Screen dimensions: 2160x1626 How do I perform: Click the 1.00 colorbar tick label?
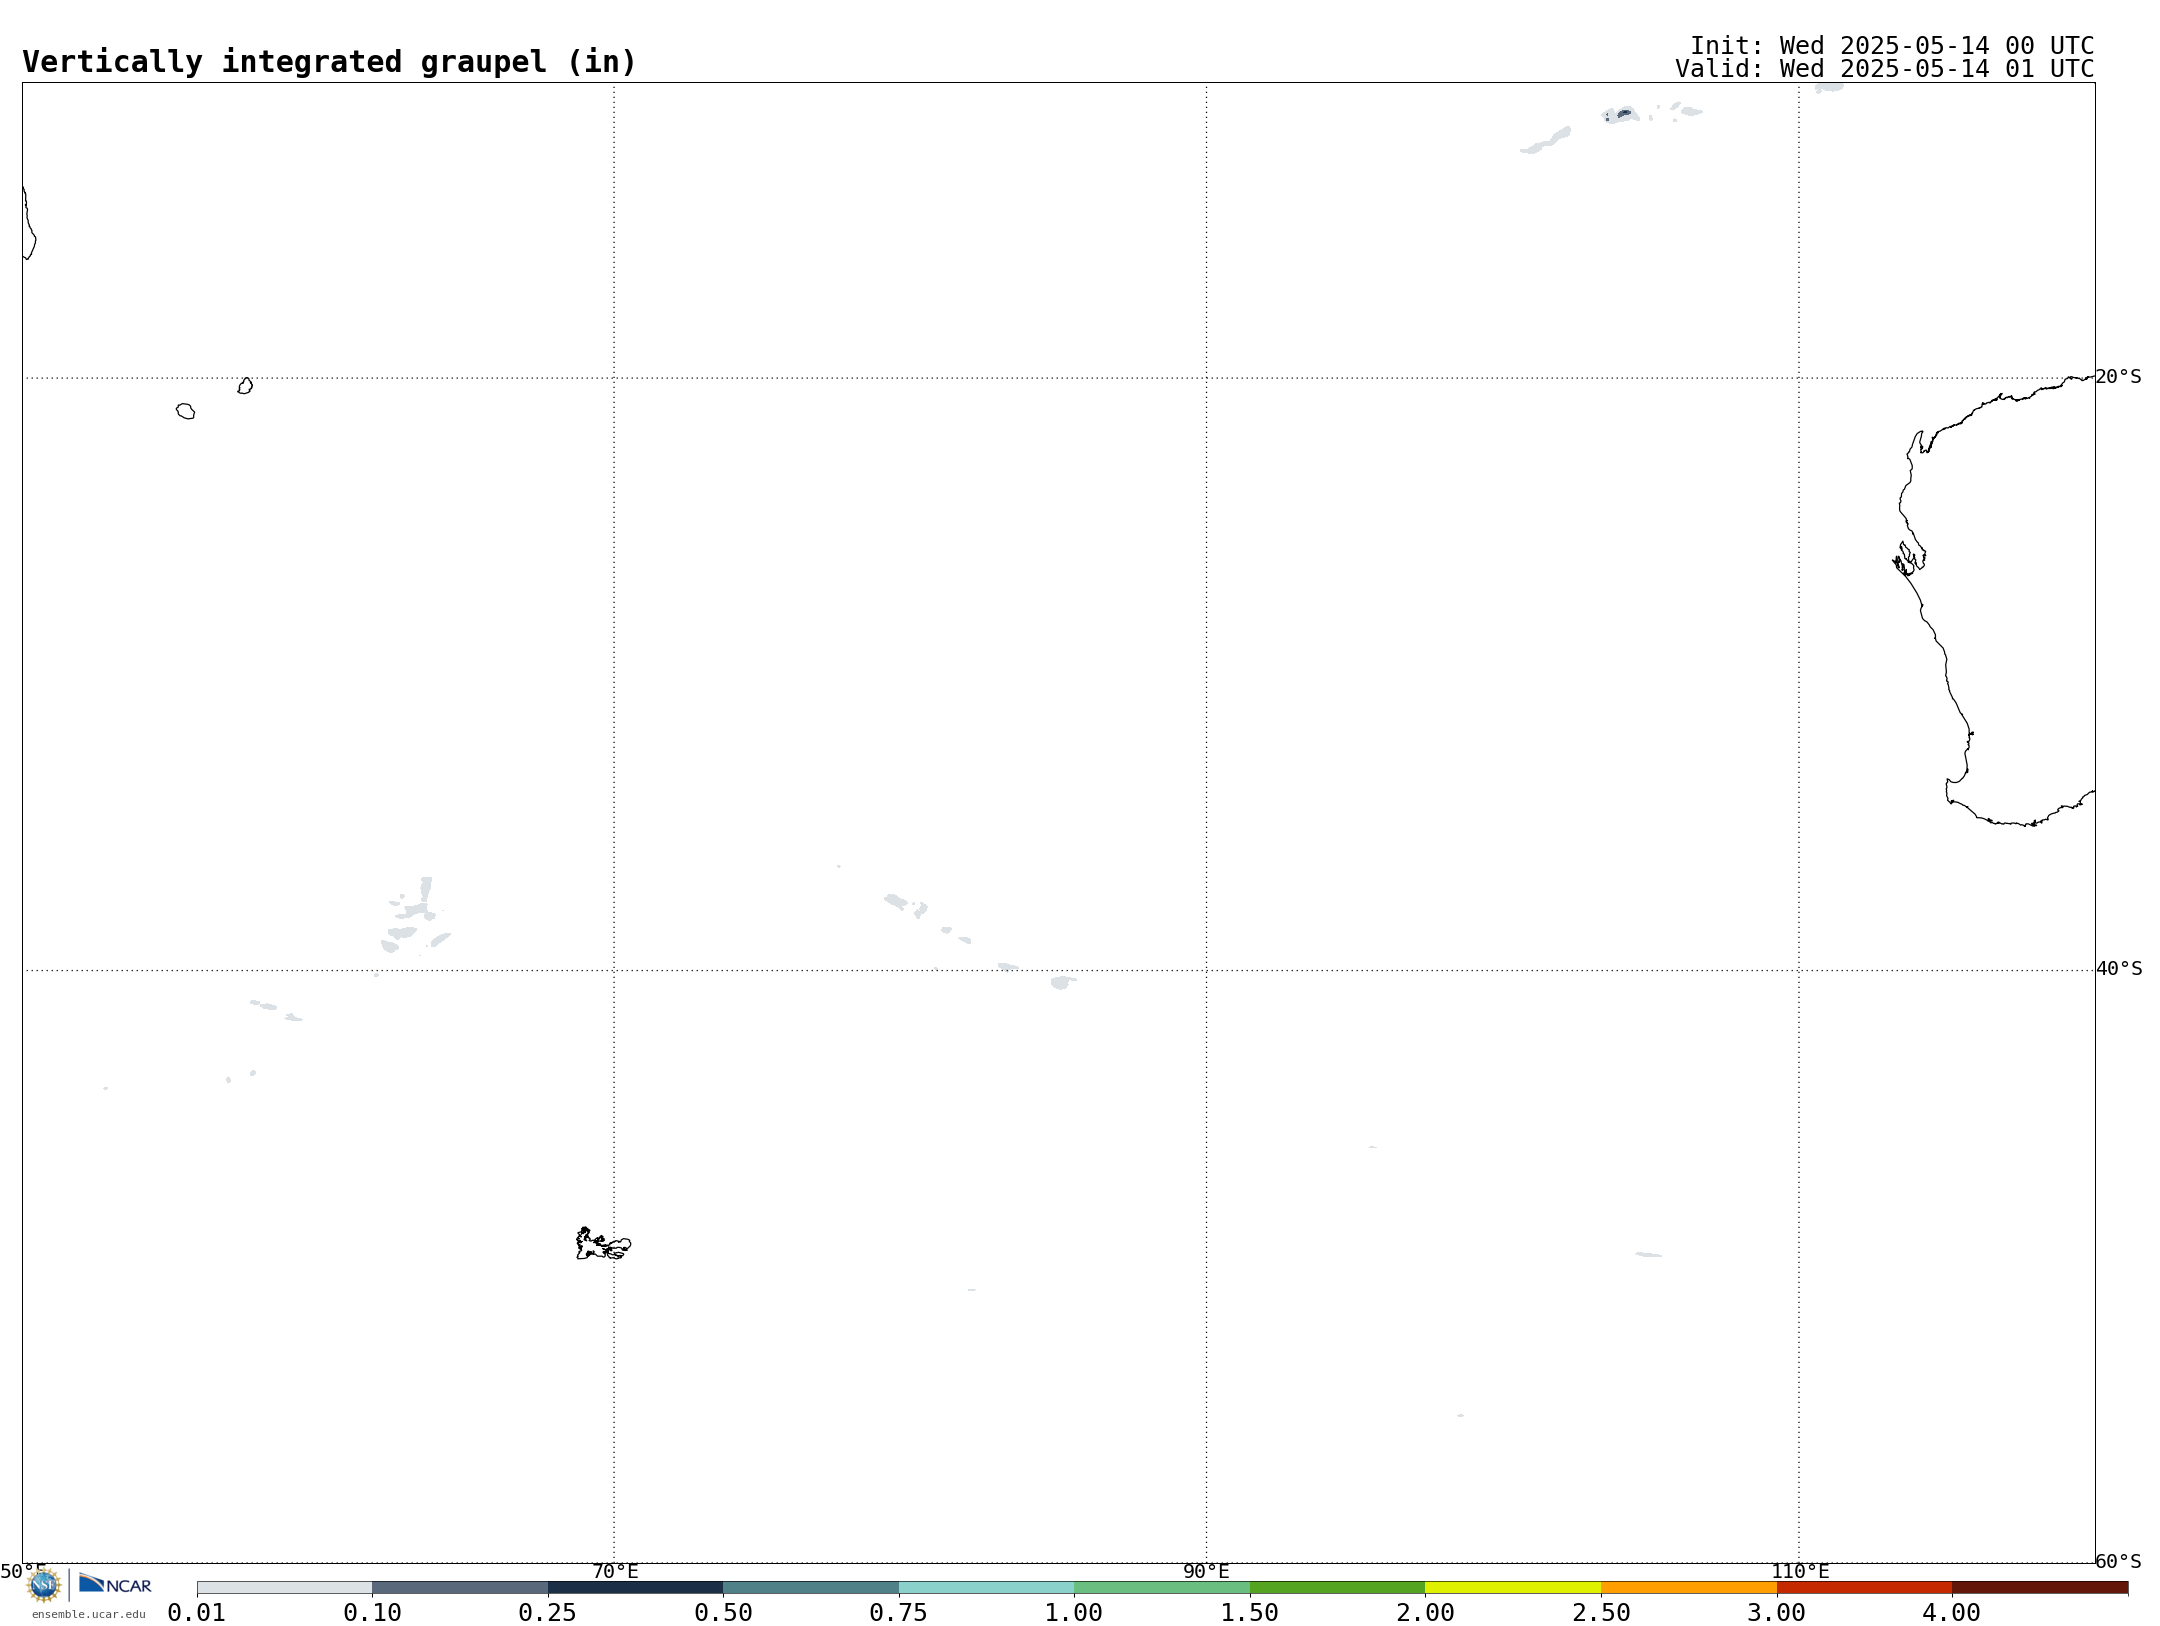1074,1613
